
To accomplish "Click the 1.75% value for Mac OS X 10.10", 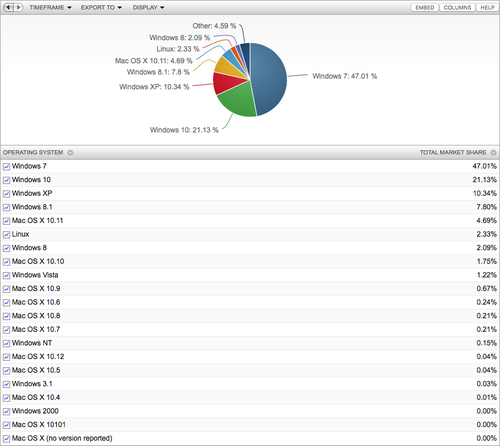I will (x=486, y=261).
